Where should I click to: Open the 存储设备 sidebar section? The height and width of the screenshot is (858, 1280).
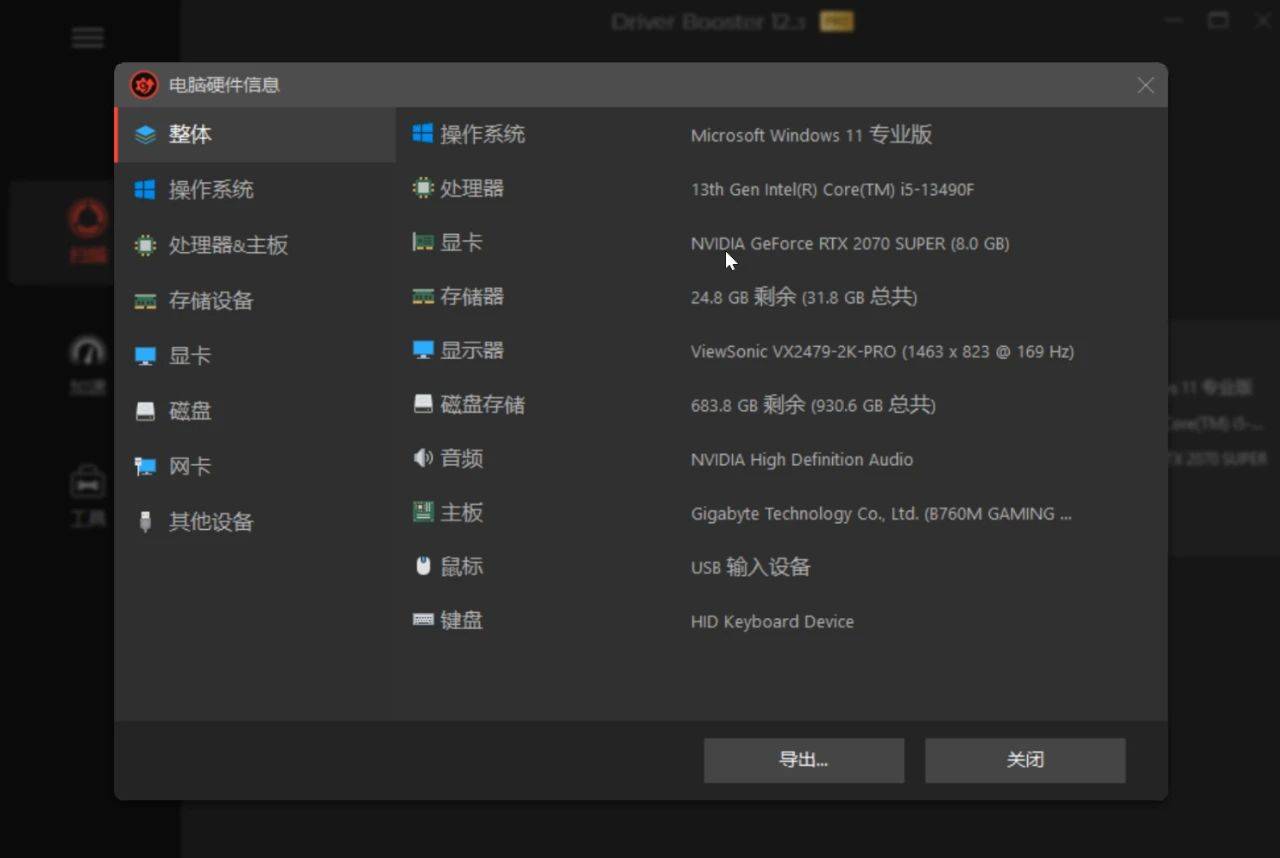[x=256, y=300]
